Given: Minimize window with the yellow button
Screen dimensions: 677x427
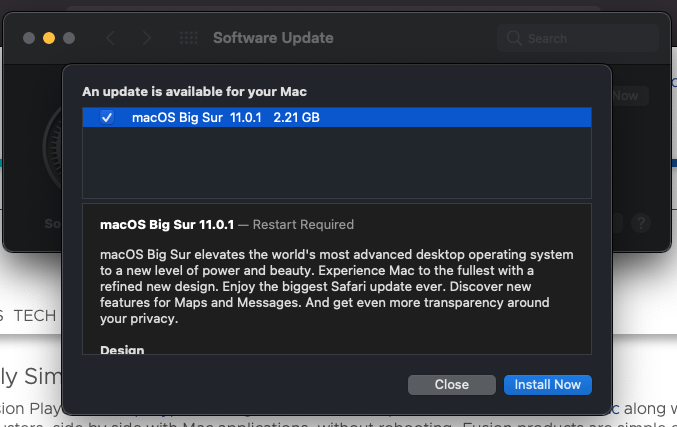Looking at the screenshot, I should click(48, 38).
